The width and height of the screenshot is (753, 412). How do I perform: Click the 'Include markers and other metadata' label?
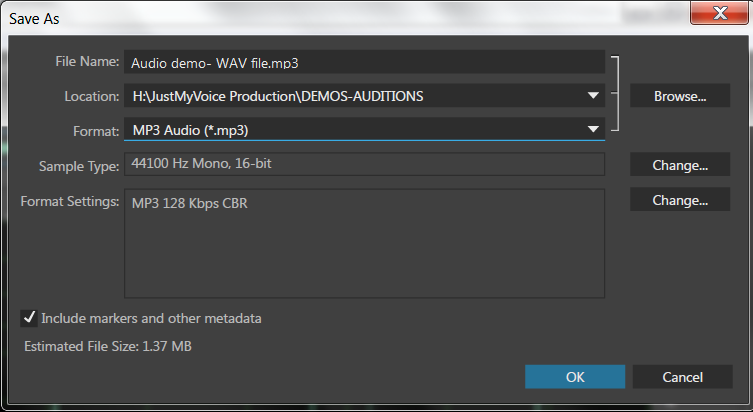[x=151, y=318]
